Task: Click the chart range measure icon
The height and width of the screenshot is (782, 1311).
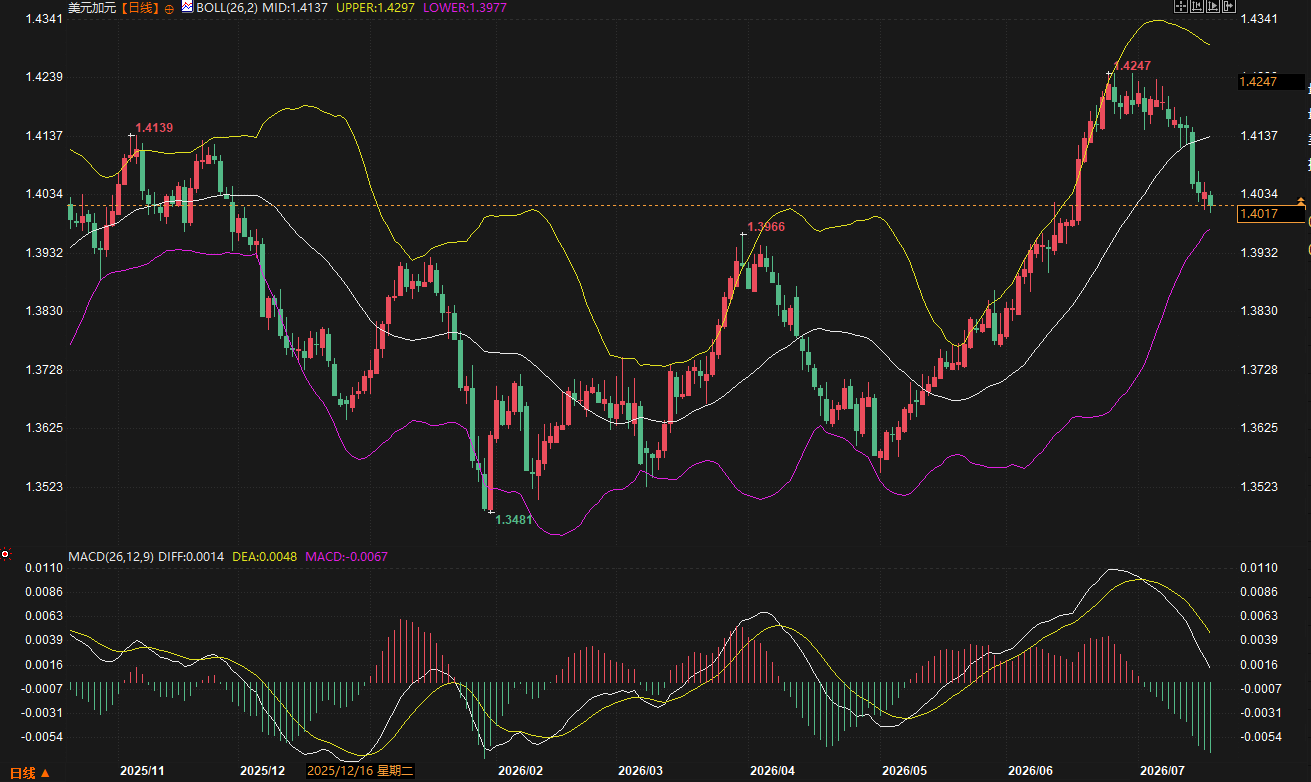Action: [x=1197, y=6]
